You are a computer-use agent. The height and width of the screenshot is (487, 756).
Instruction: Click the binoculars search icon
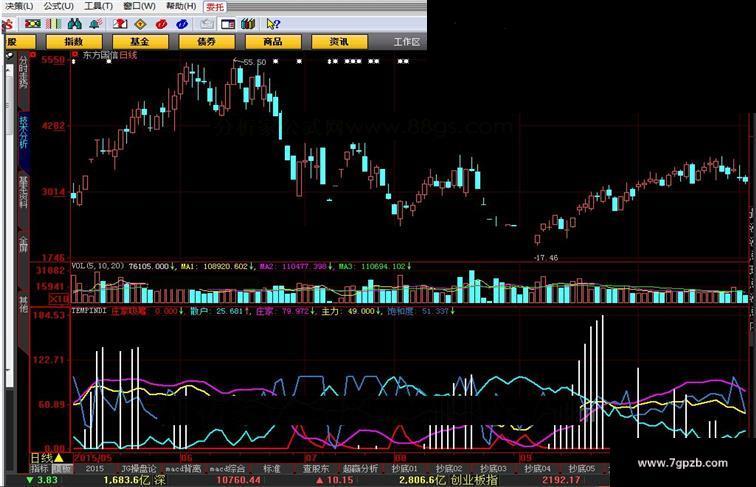point(74,24)
